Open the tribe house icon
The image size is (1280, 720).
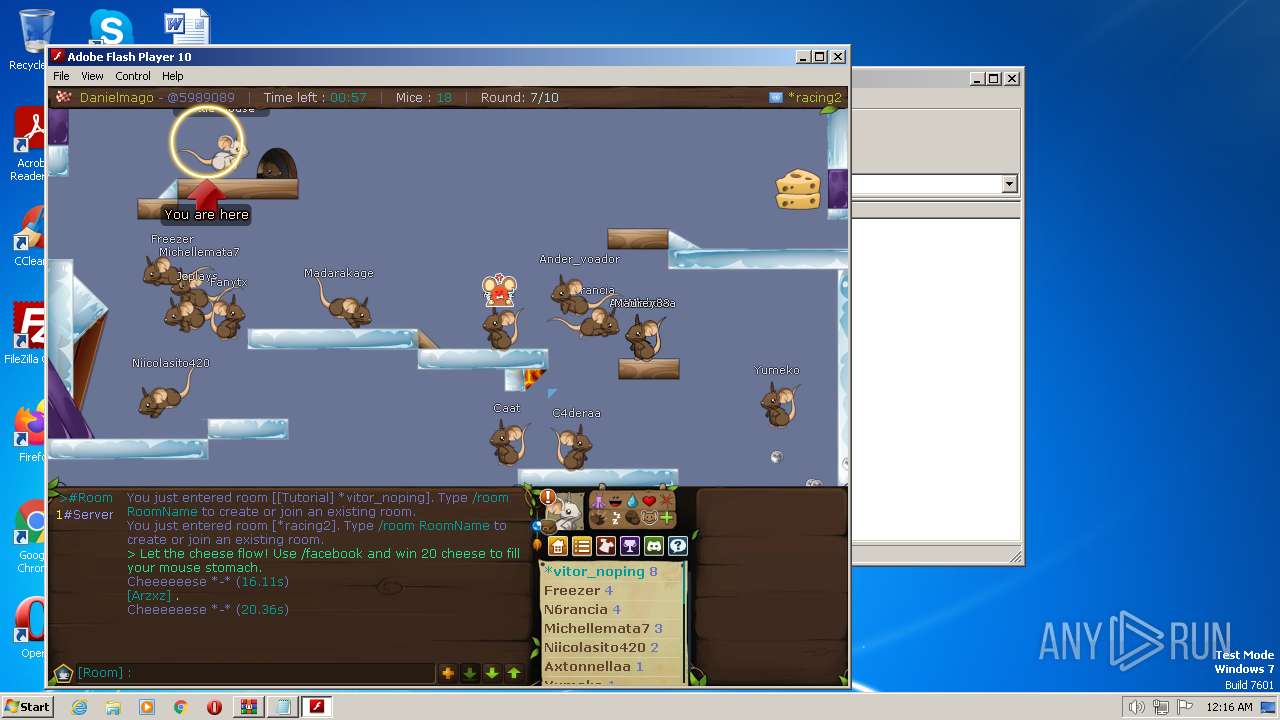click(558, 546)
